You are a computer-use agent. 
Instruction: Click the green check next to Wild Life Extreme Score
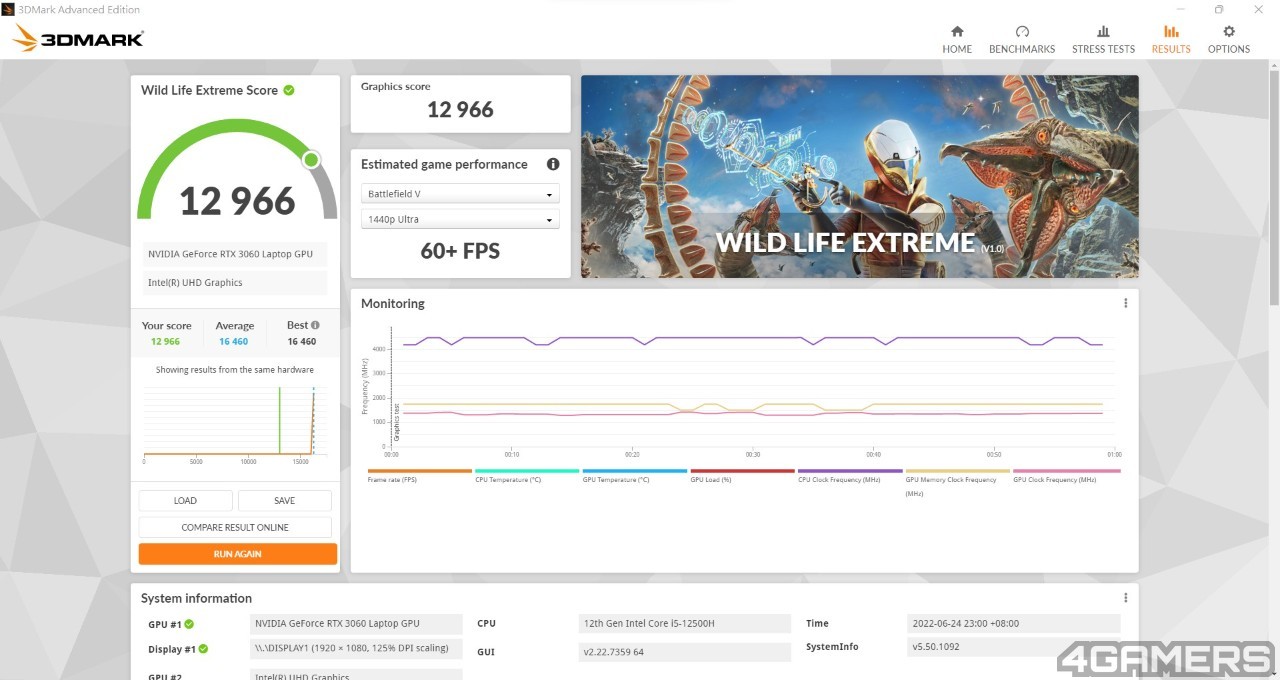coord(289,90)
